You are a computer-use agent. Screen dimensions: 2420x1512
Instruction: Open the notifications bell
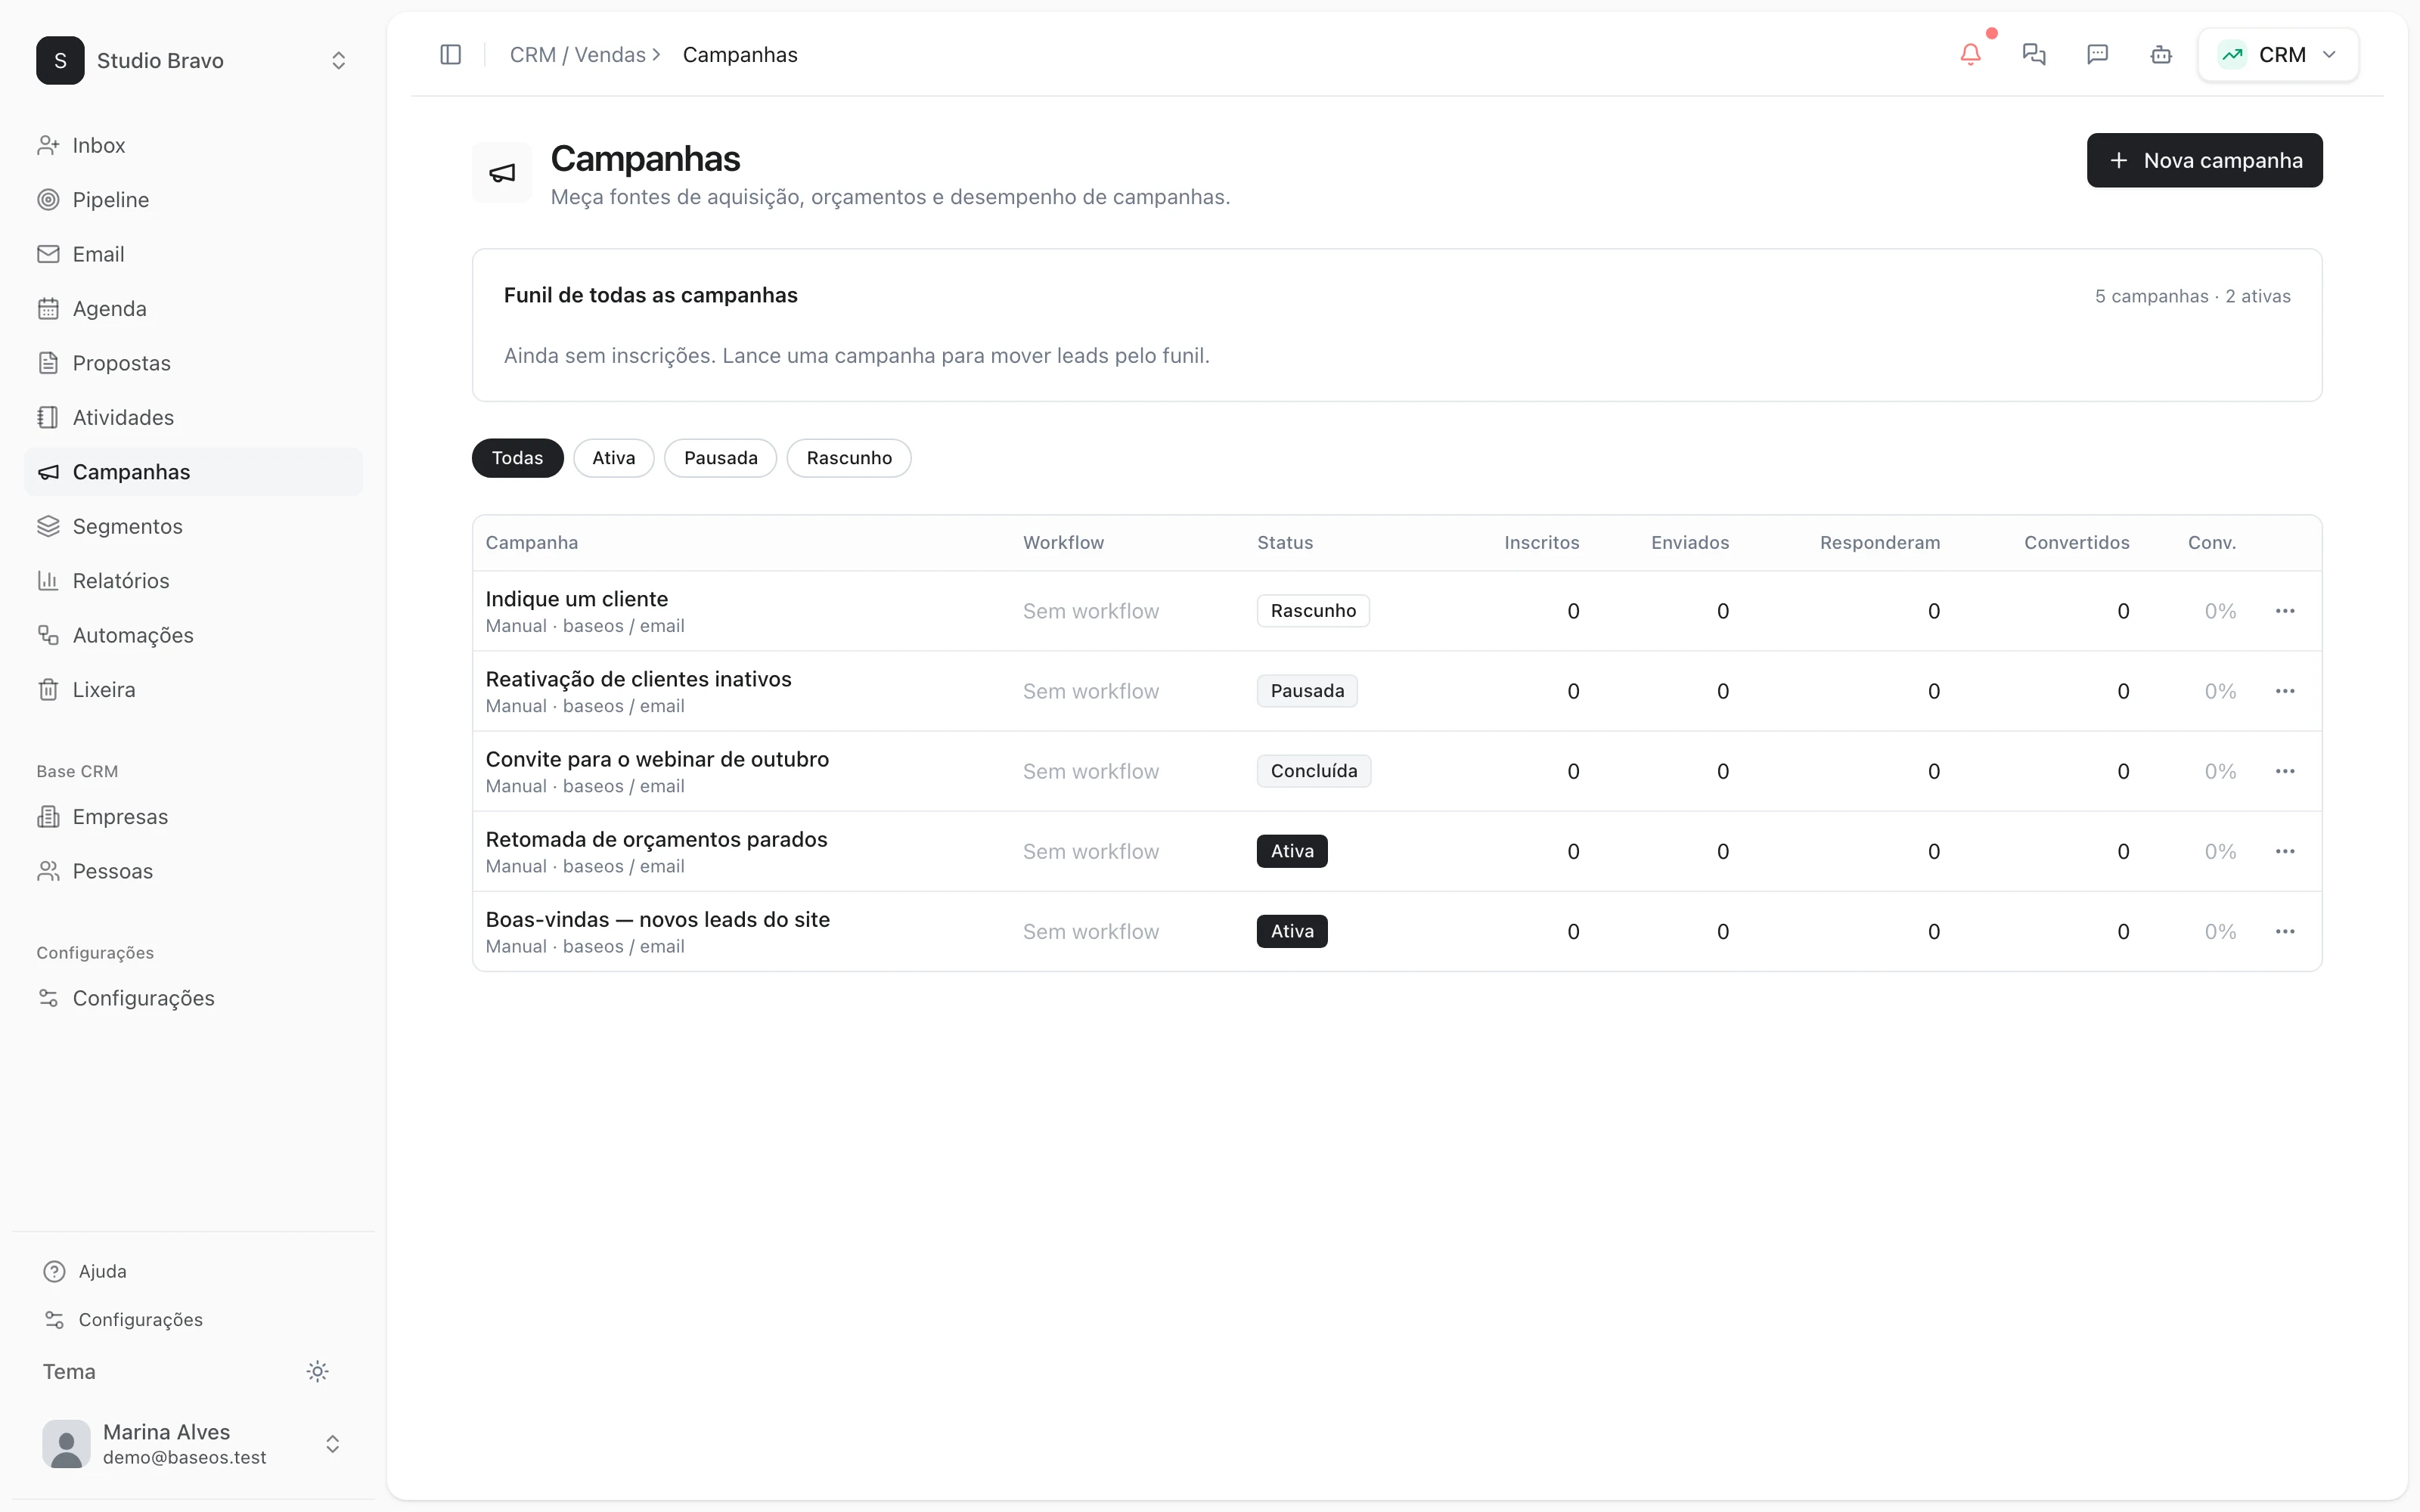[1970, 55]
